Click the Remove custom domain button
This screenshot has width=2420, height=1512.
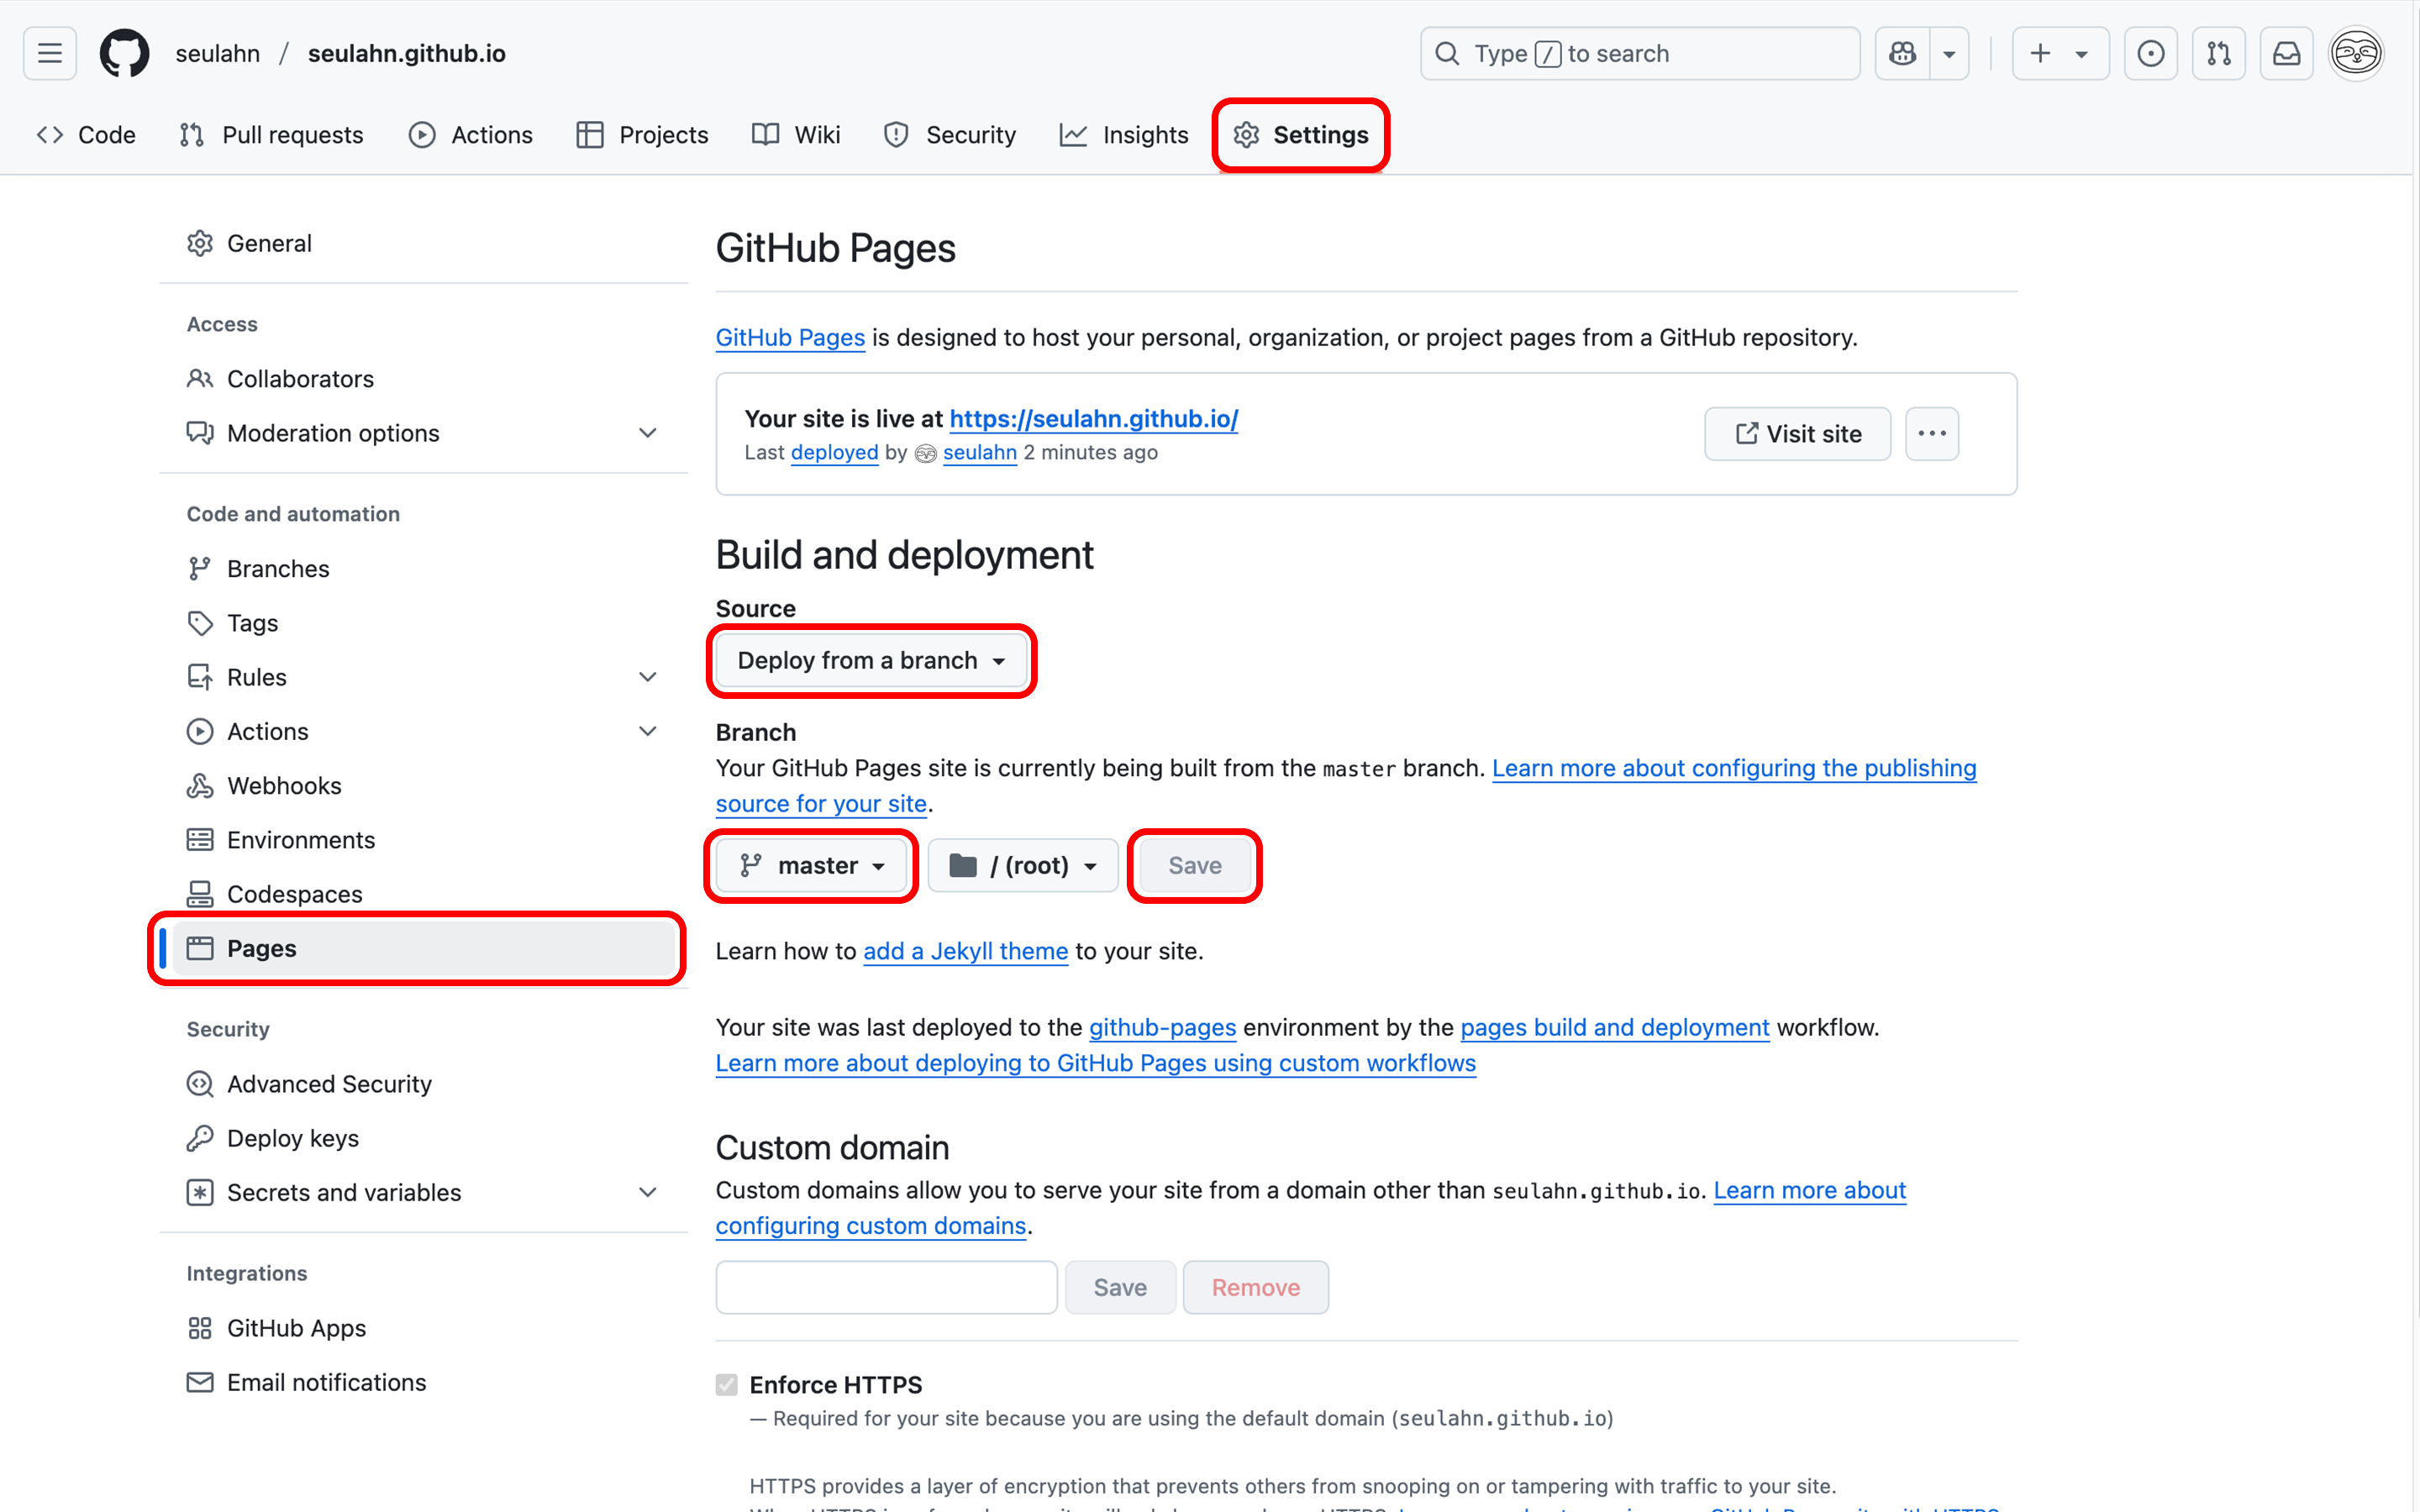click(x=1255, y=1288)
